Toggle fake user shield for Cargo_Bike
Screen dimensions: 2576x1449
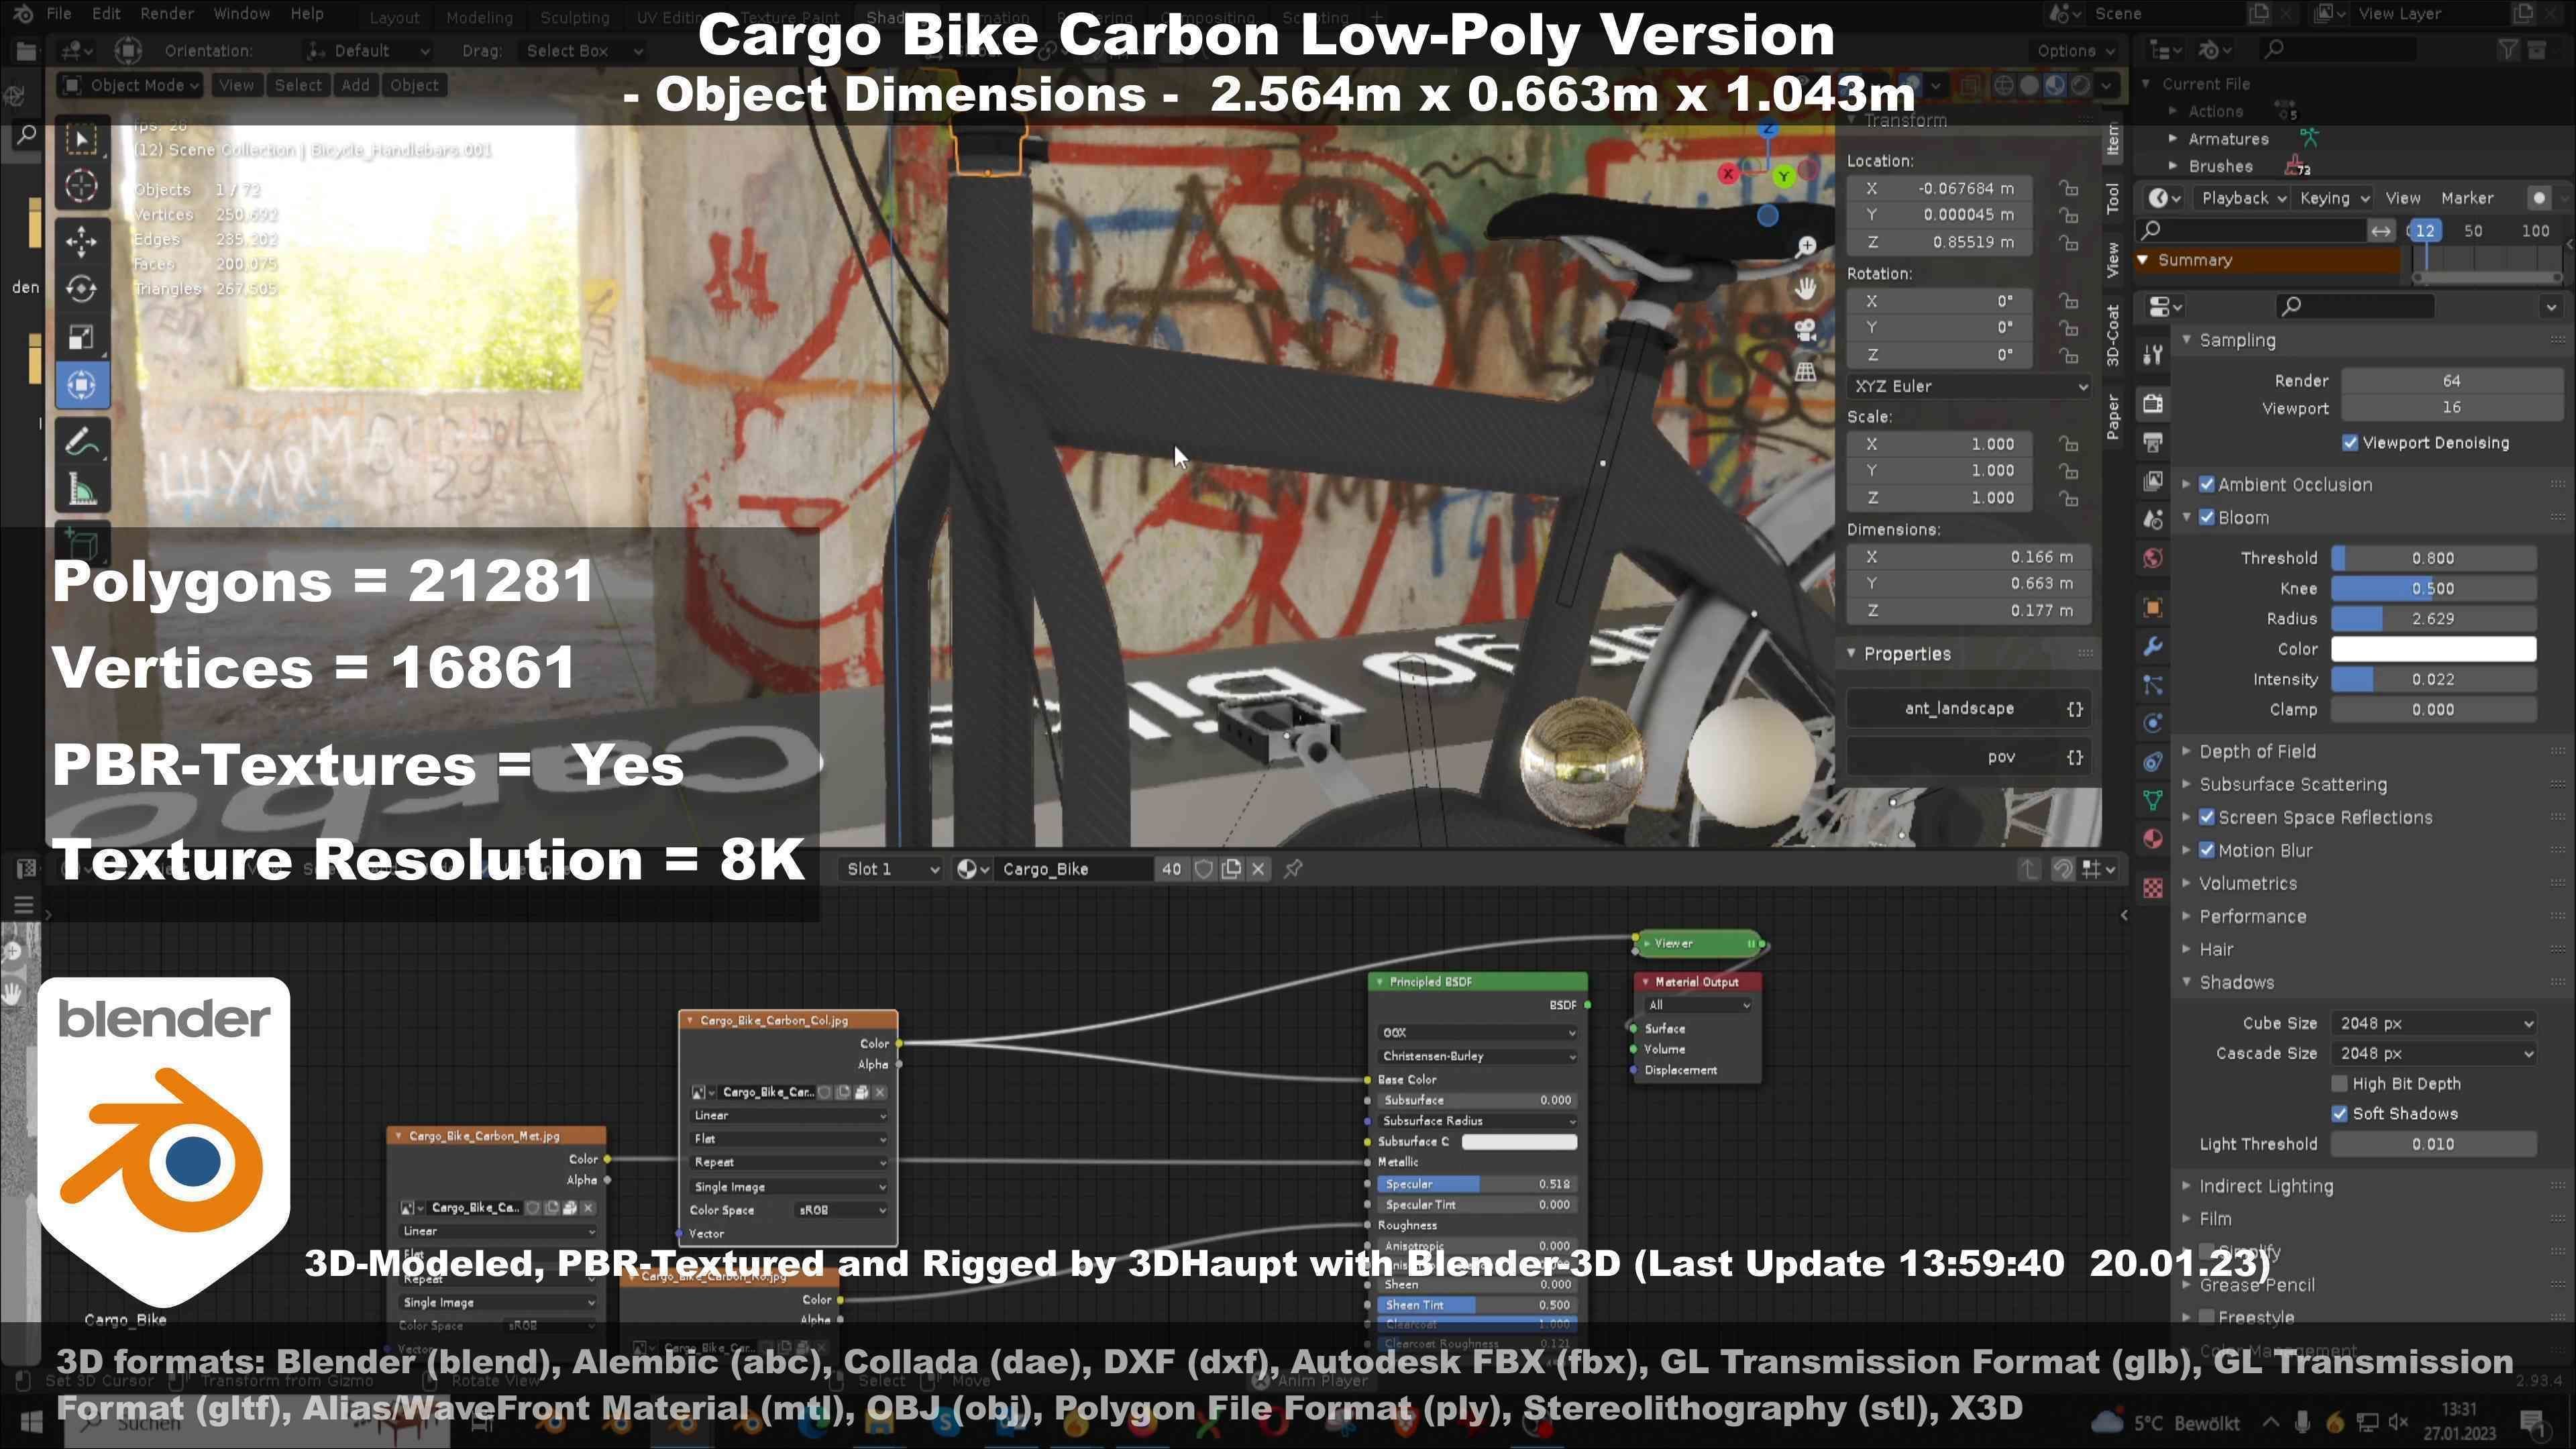point(1204,869)
